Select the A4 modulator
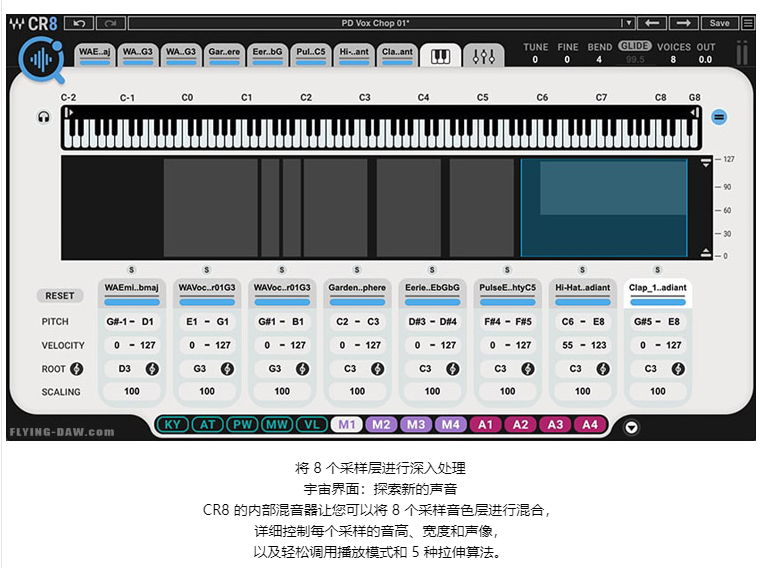Image resolution: width=762 pixels, height=568 pixels. coord(589,425)
